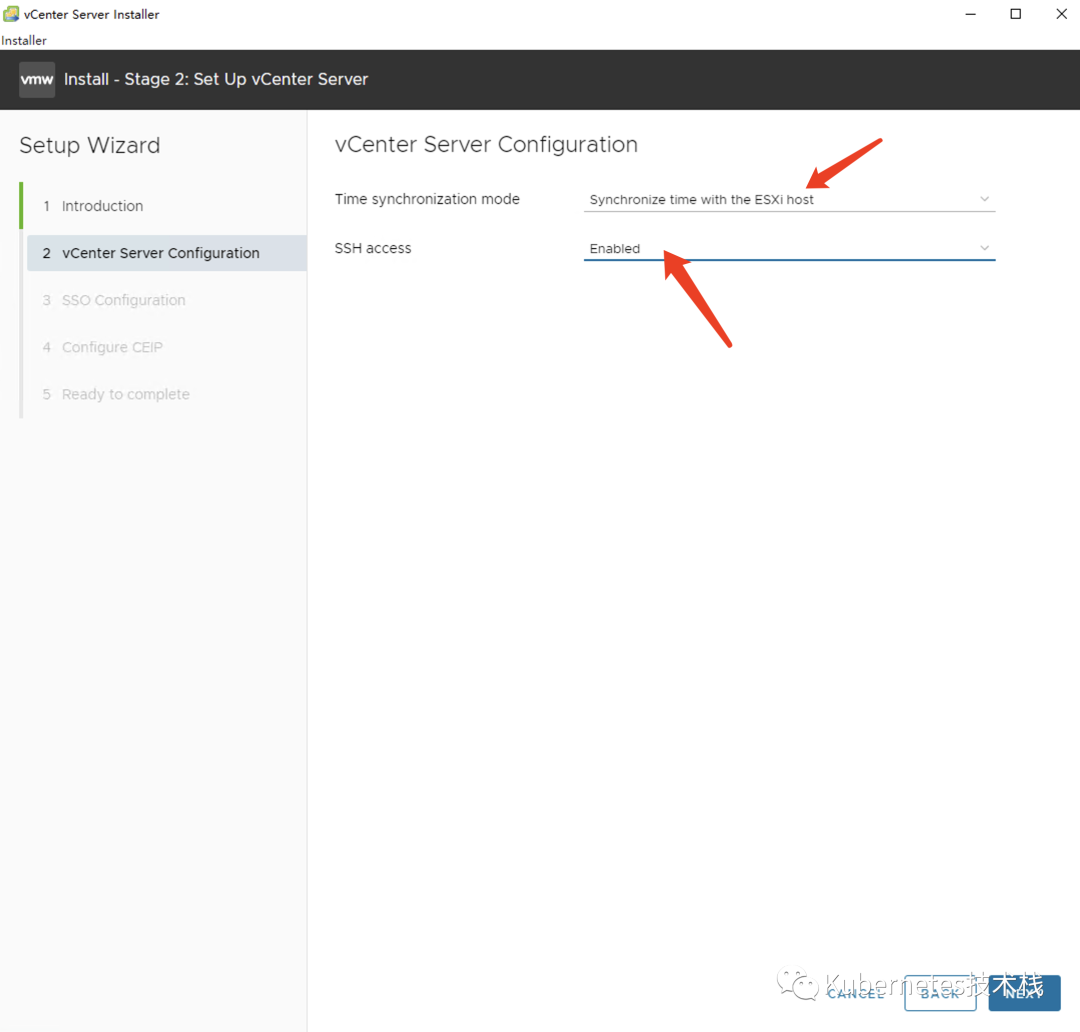Click the Time synchronization mode chevron arrow
Screen dimensions: 1080x1032
(984, 199)
